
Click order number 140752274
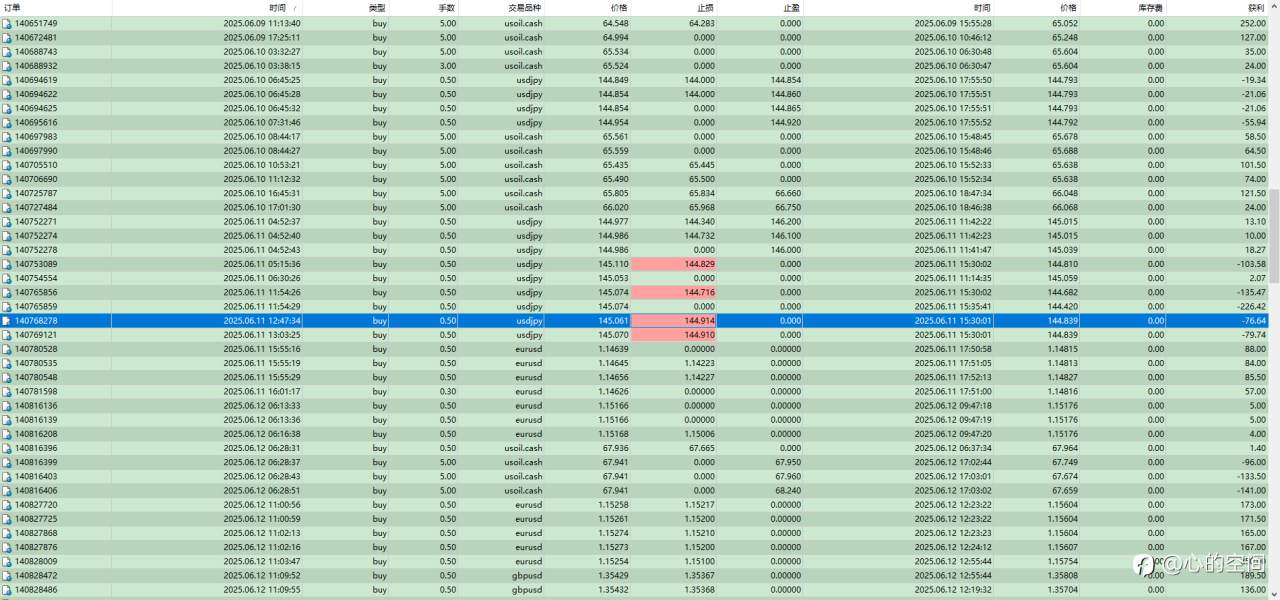click(x=36, y=236)
